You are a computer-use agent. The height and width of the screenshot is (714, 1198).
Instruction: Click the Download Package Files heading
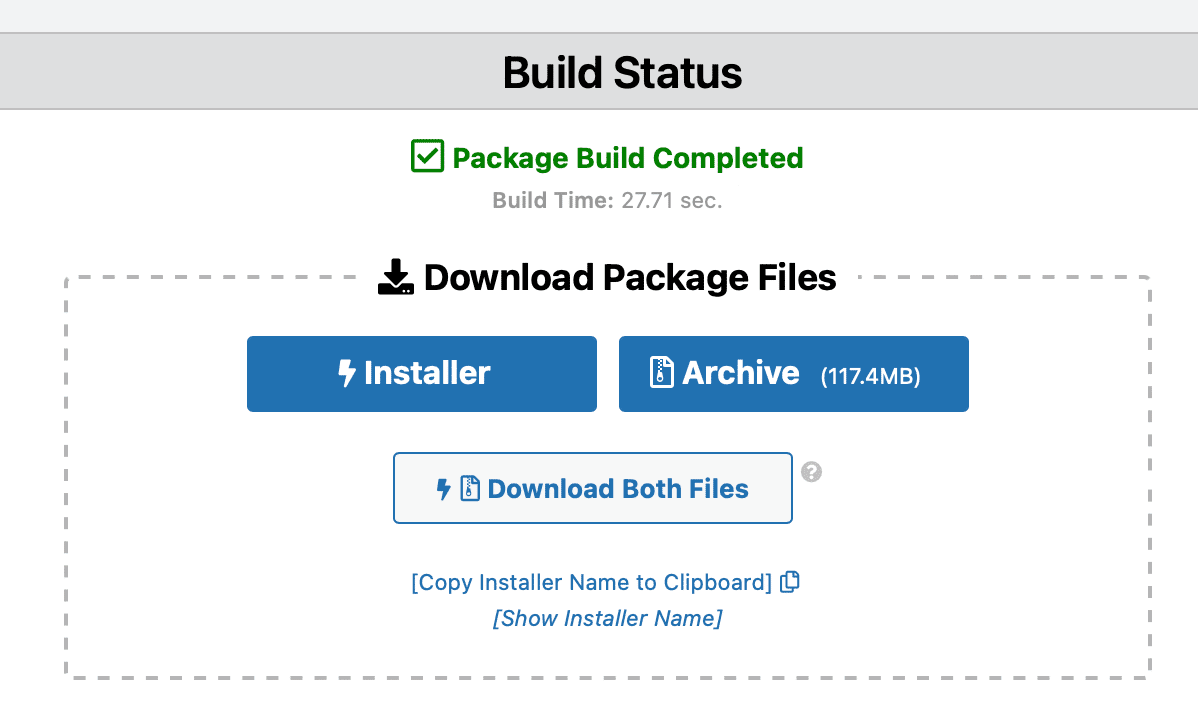pyautogui.click(x=630, y=277)
